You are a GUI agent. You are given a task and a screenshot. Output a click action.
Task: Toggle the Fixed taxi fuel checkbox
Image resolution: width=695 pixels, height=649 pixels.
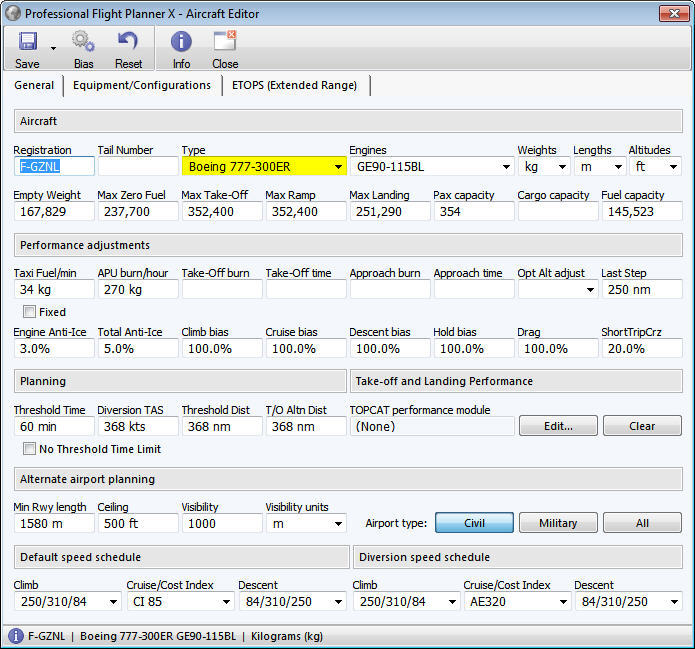(x=29, y=312)
